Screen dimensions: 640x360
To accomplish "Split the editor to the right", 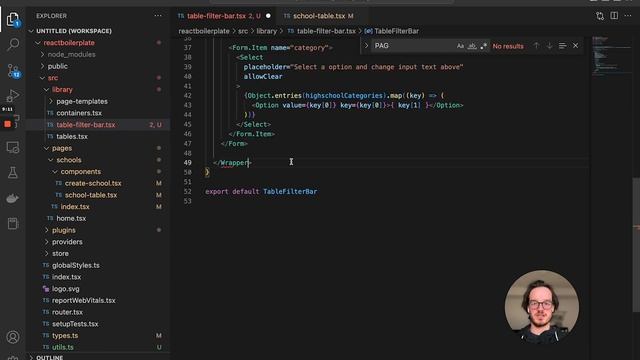I will tap(614, 16).
